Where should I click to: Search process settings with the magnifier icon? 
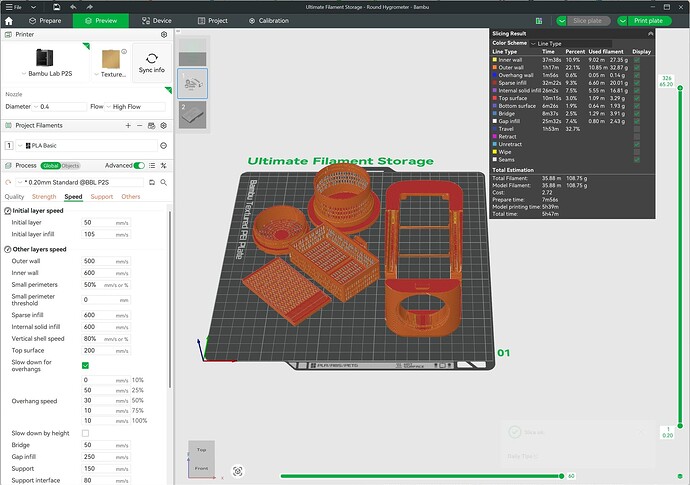164,182
